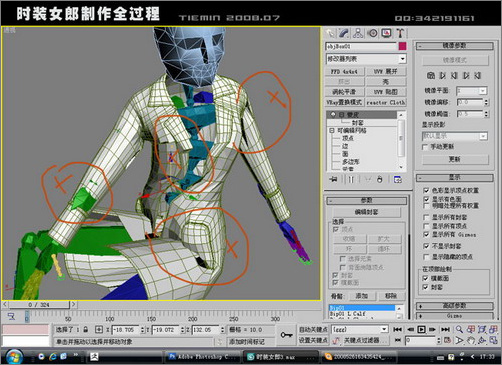Image resolution: width=502 pixels, height=365 pixels.
Task: Click go to start playback button
Action: coord(397,329)
